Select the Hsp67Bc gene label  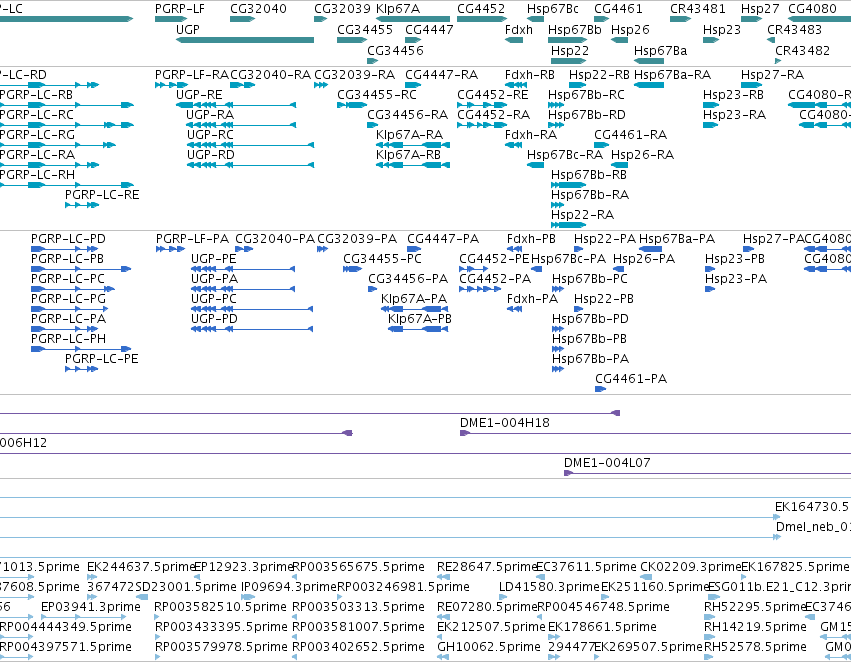pos(552,9)
